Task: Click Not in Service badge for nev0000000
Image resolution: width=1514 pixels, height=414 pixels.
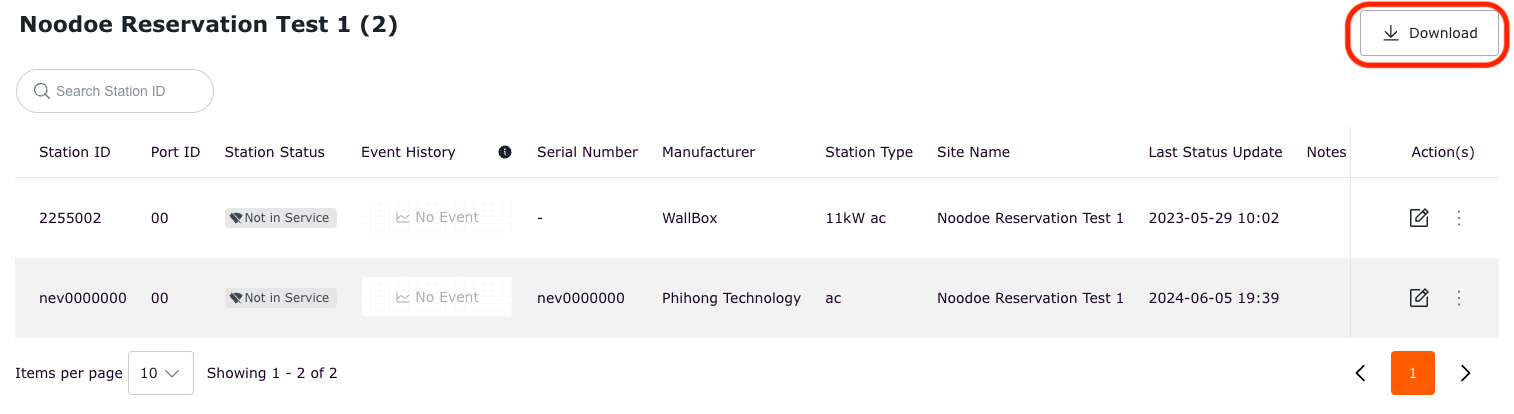Action: pos(280,297)
